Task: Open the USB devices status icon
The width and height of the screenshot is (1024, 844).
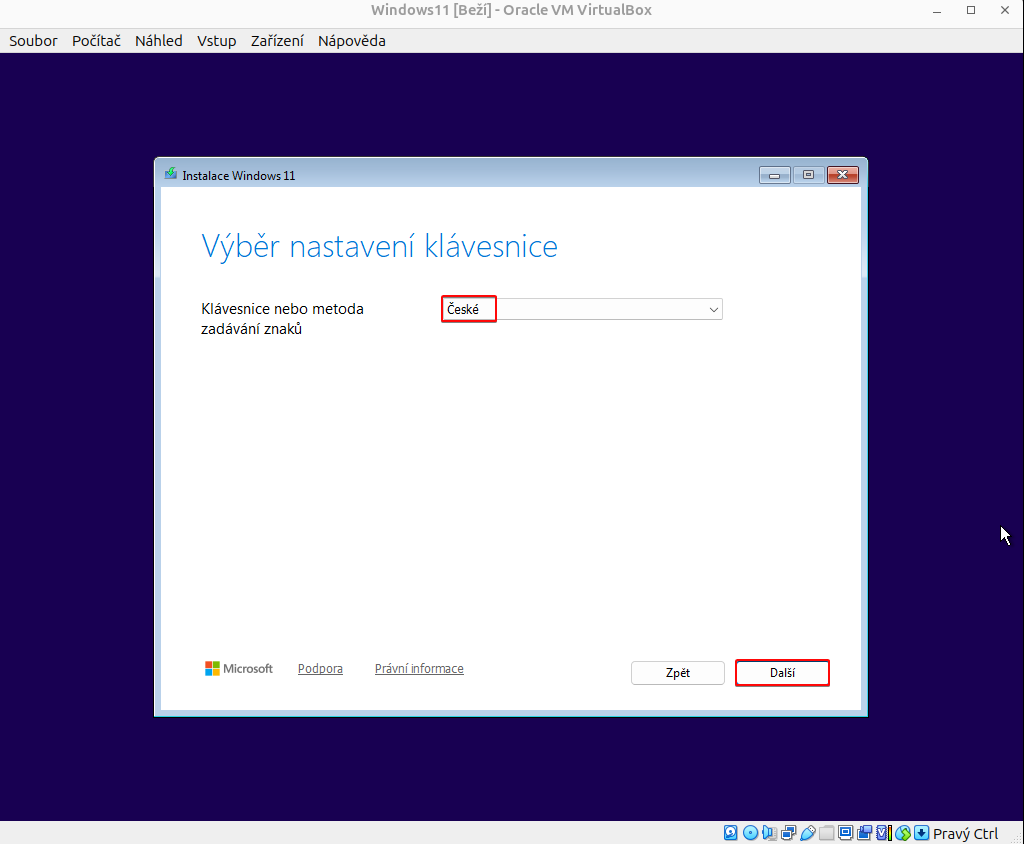Action: [x=807, y=833]
